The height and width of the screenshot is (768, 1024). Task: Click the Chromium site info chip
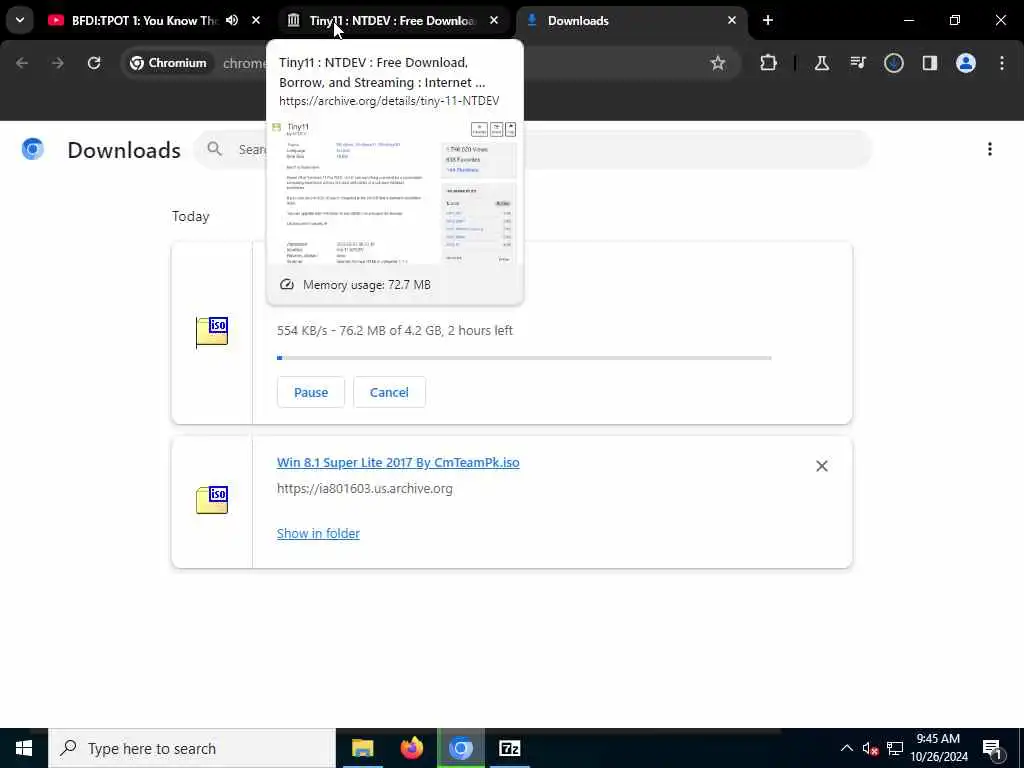pos(168,63)
